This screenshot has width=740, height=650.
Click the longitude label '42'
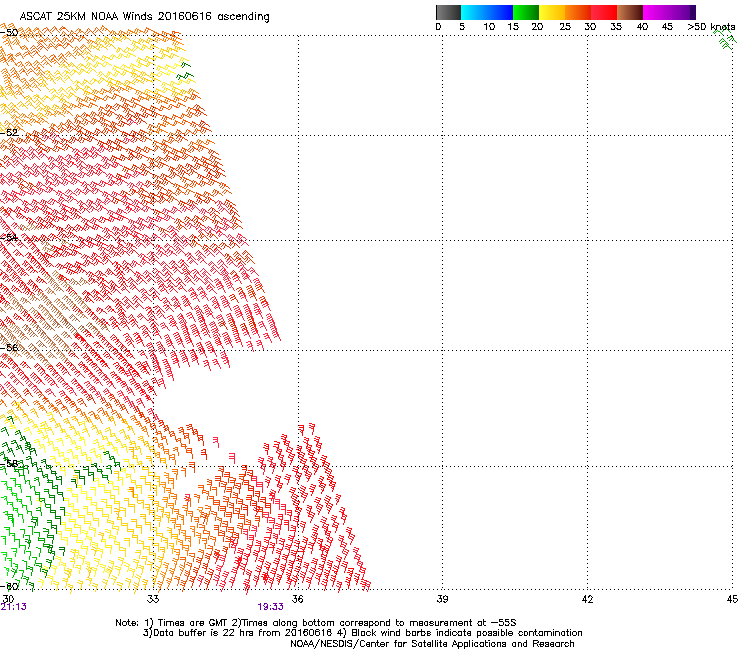pos(587,599)
